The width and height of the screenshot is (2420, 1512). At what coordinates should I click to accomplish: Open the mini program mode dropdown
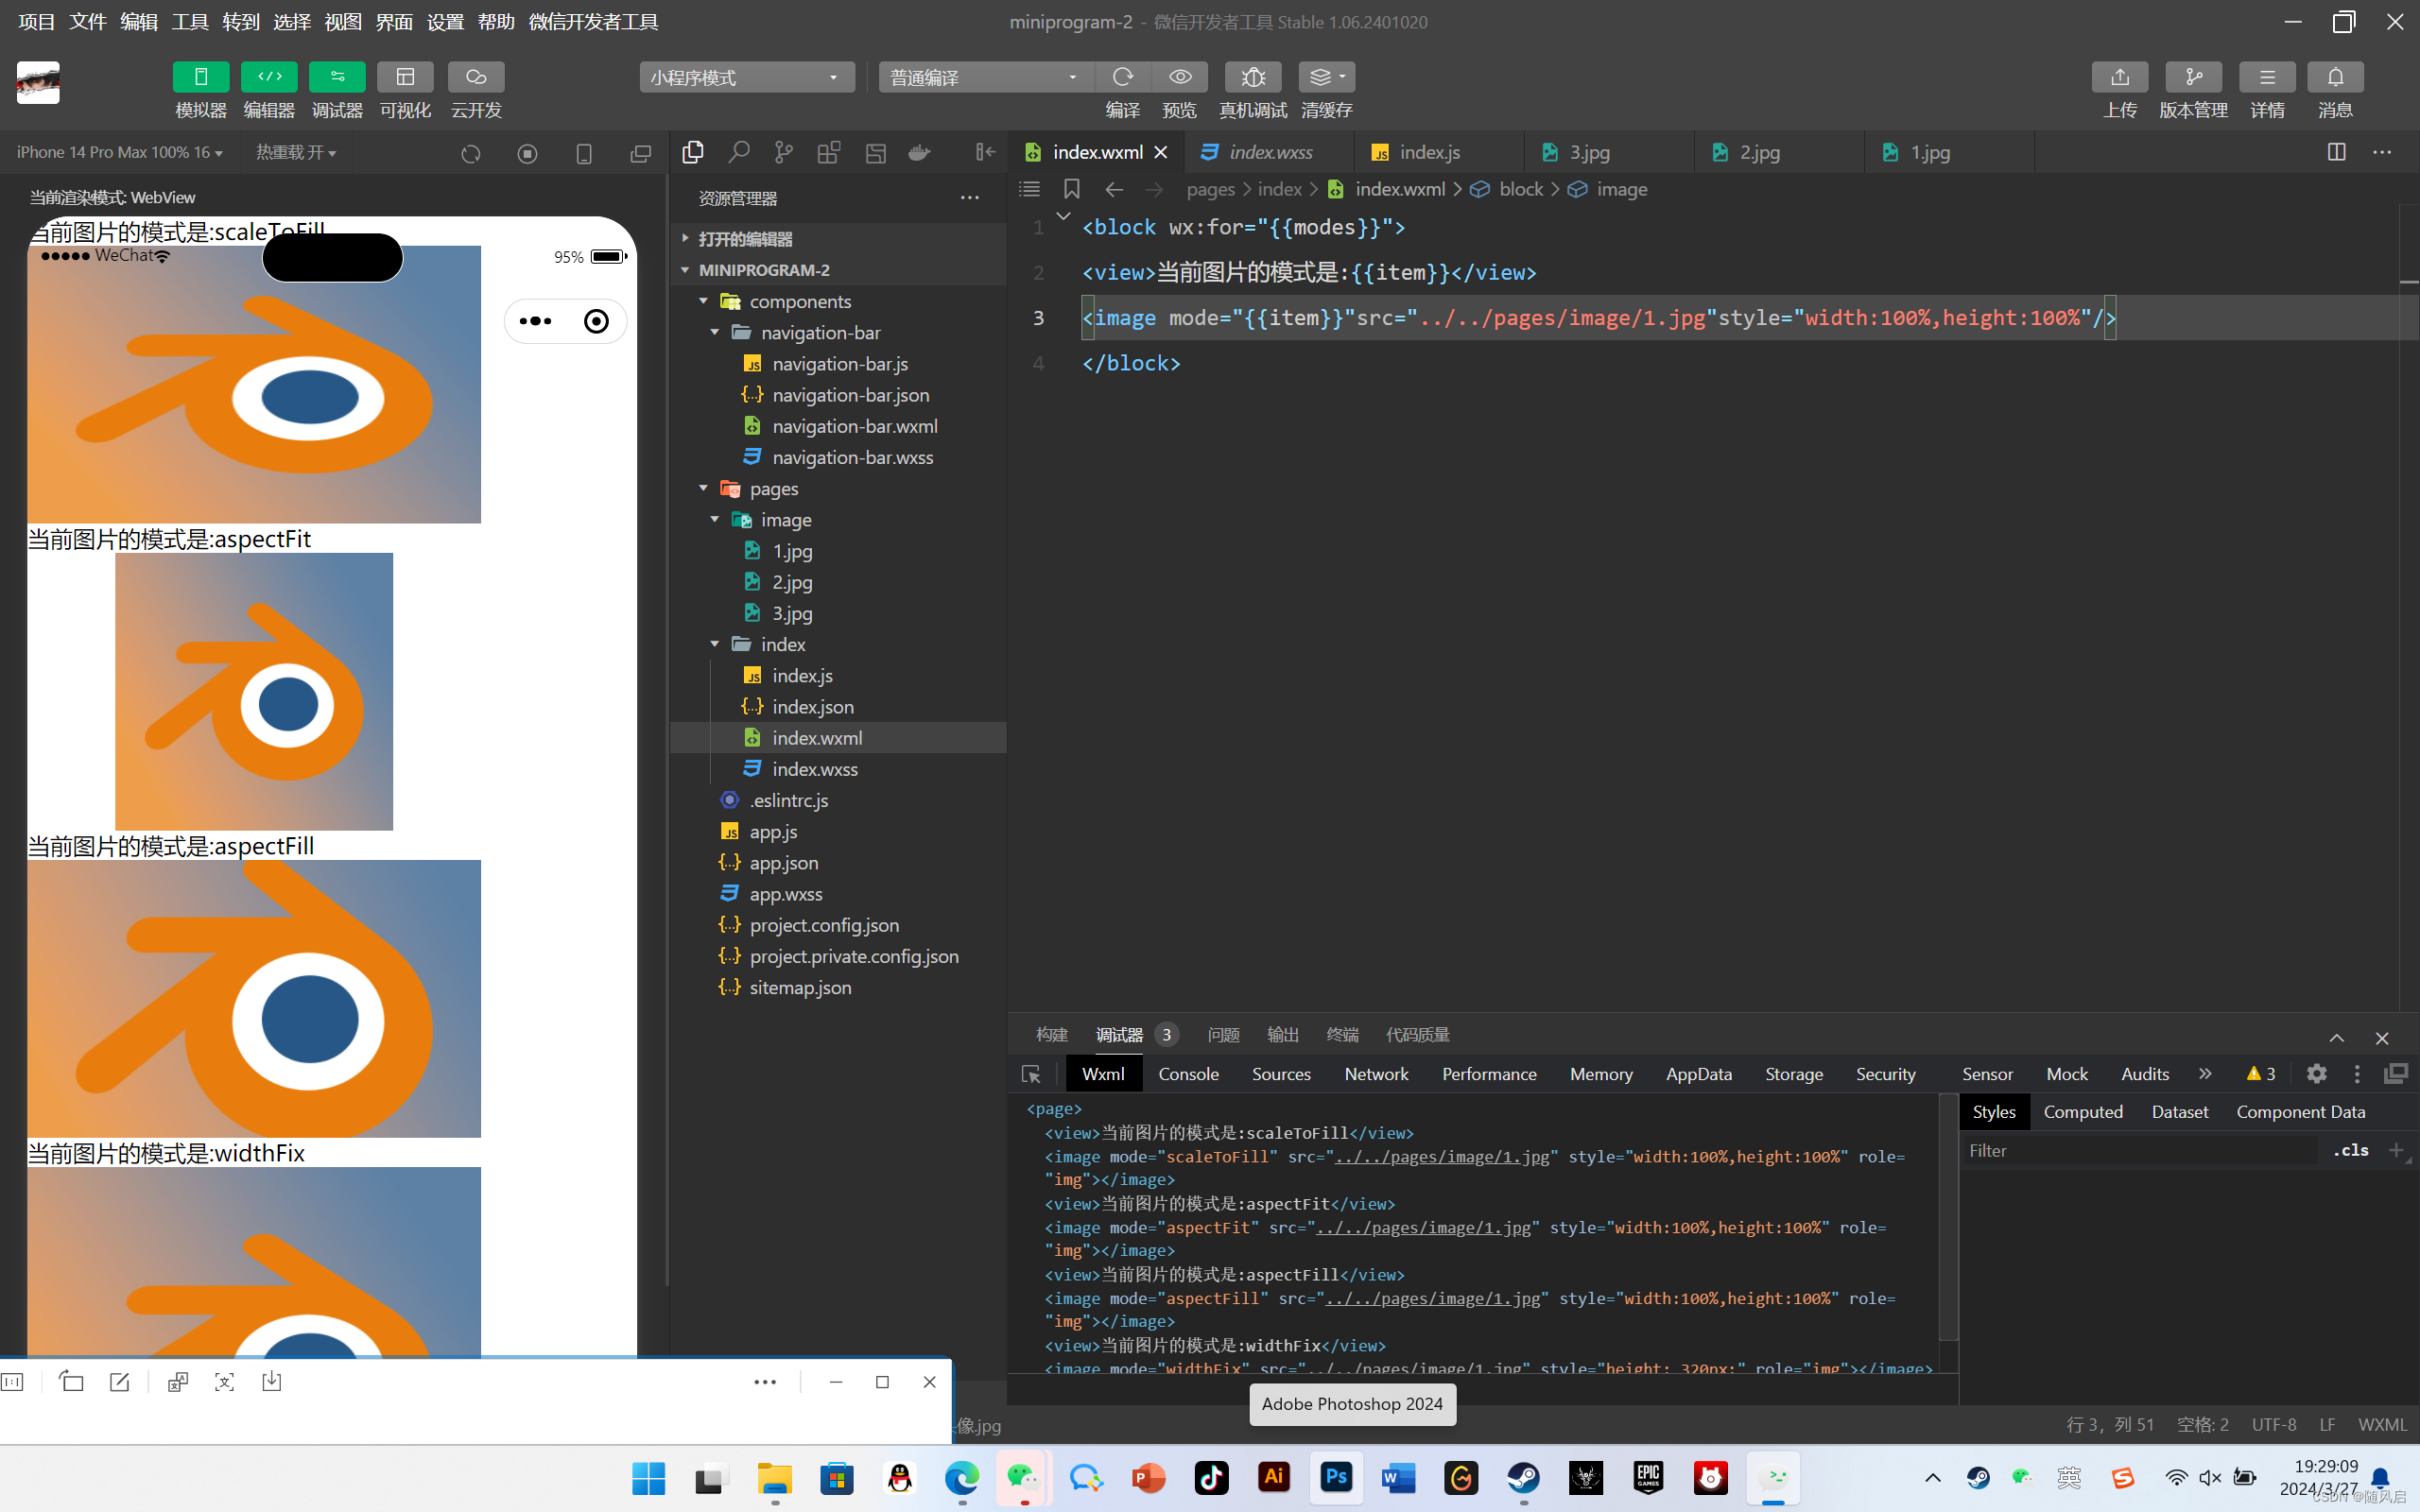(746, 77)
